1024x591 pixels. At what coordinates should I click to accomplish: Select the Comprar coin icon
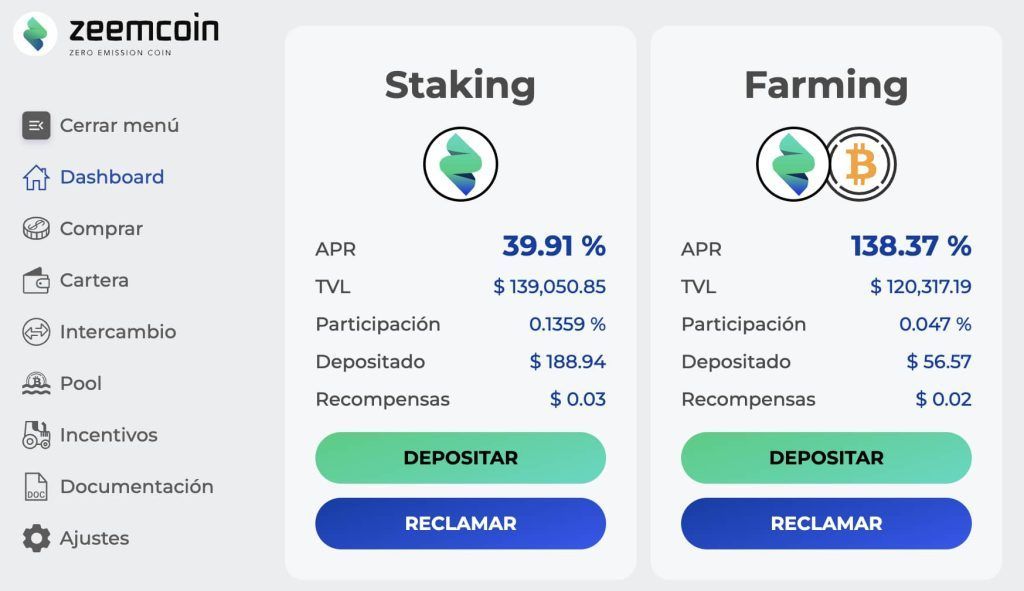[36, 229]
